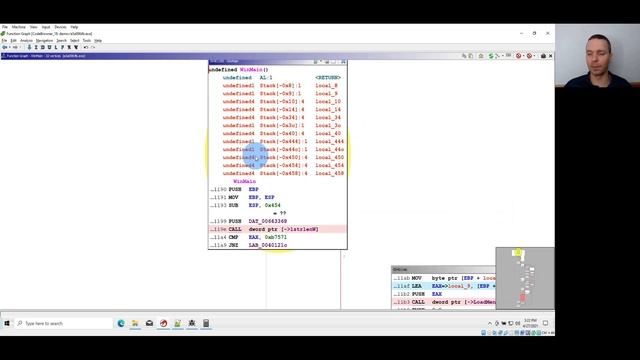
Task: Click the undo toolbar icon
Action: [x=86, y=47]
